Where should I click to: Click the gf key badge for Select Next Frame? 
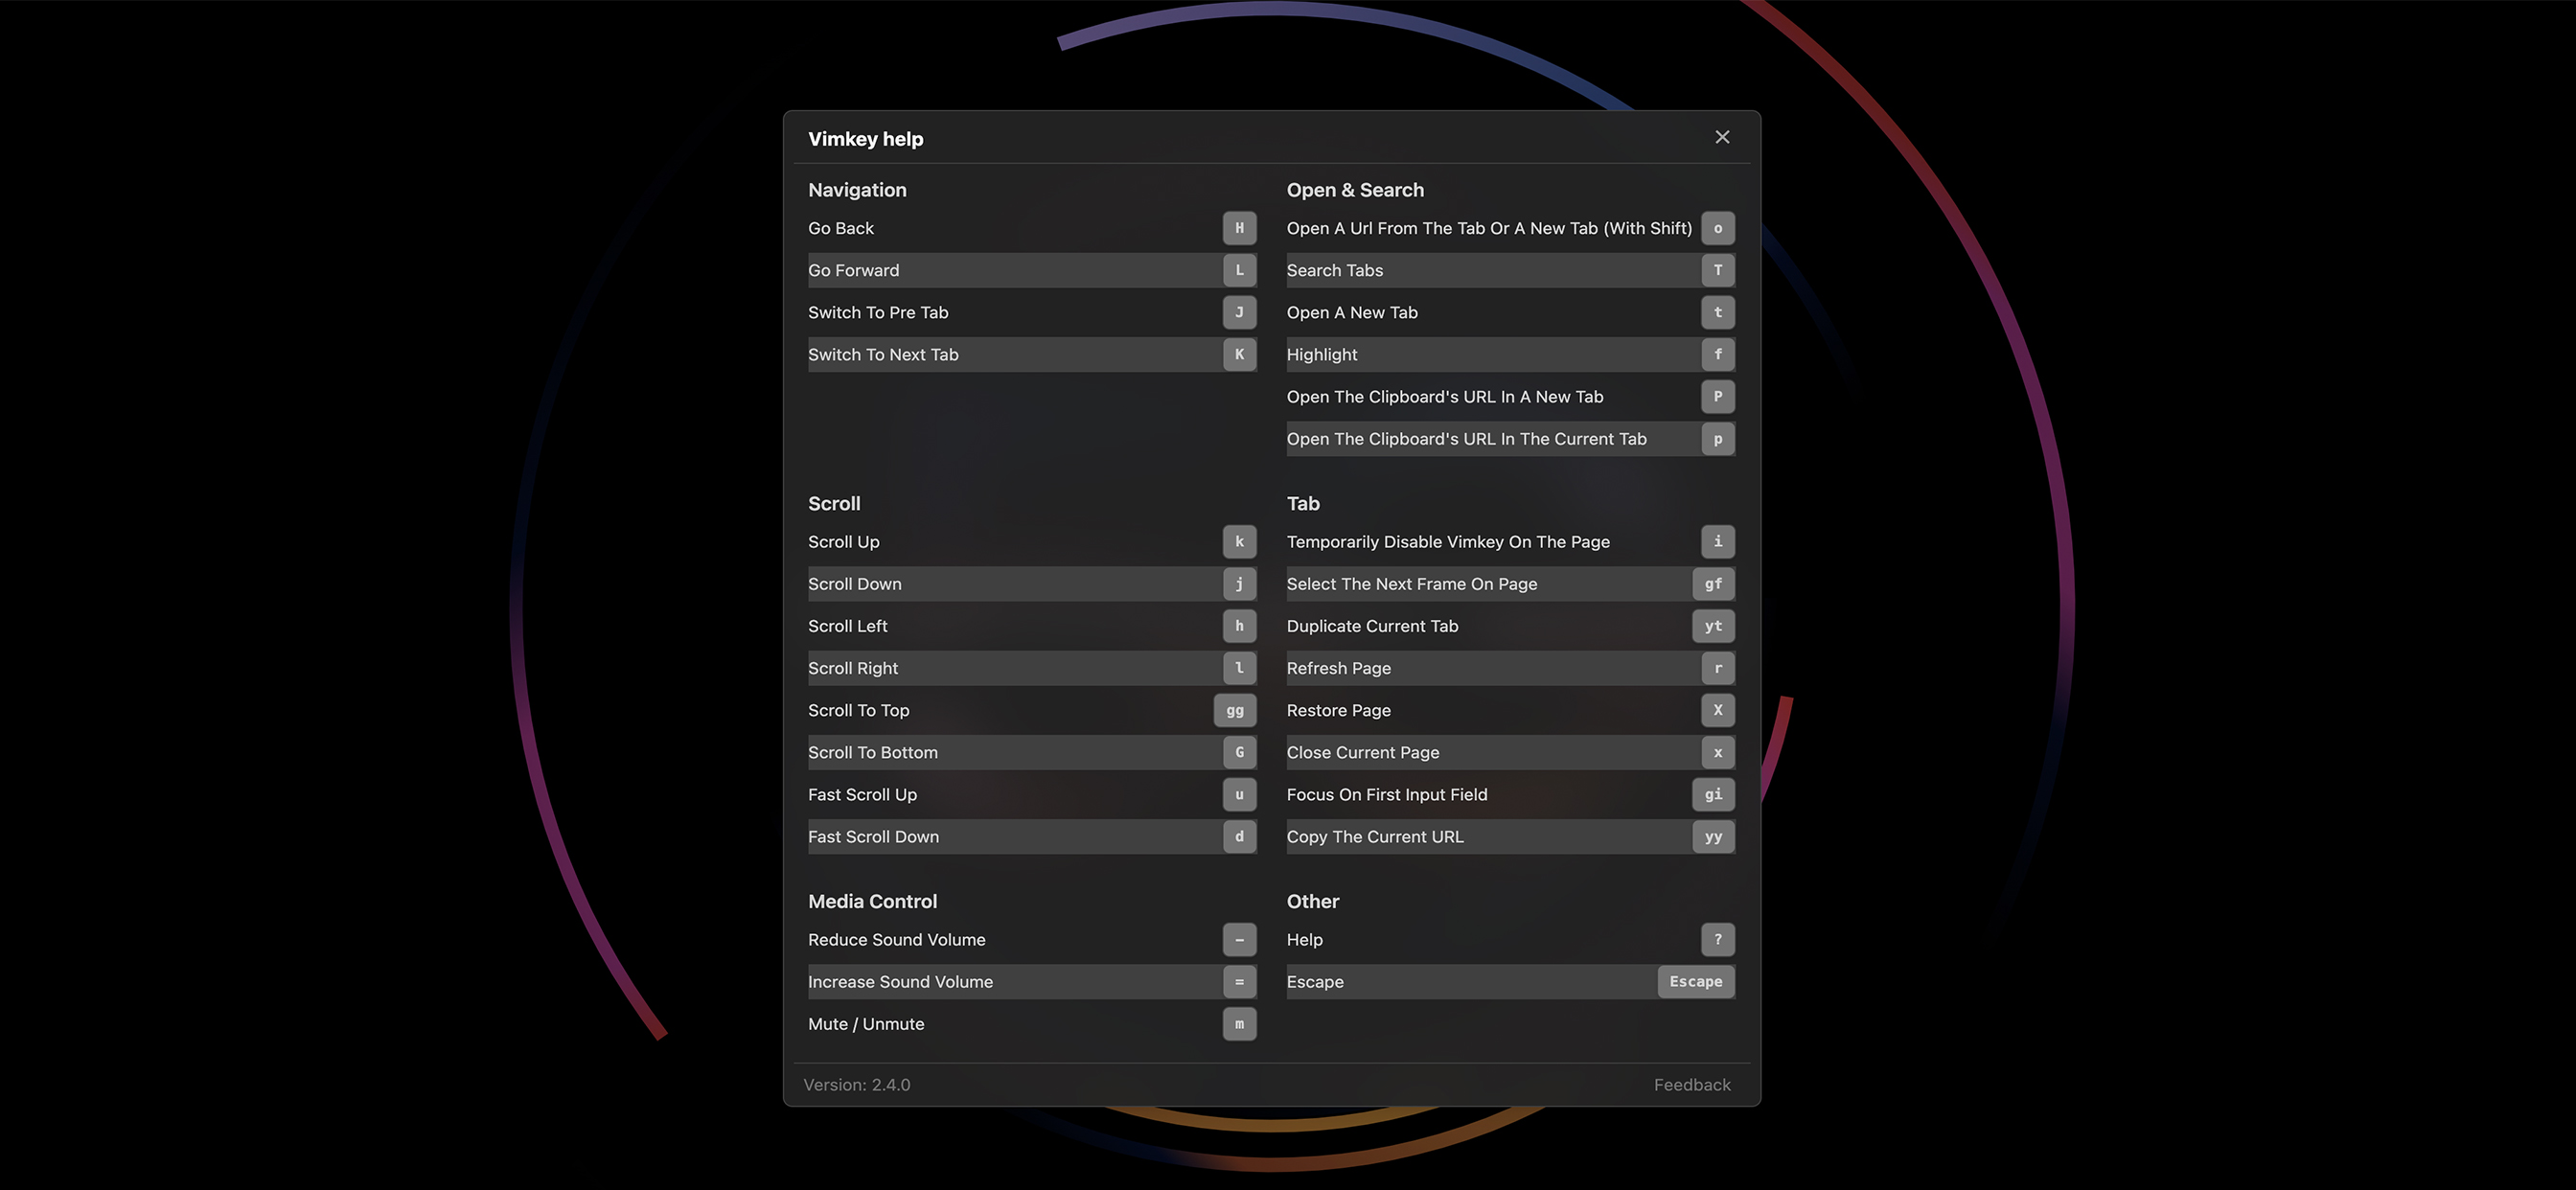coord(1713,583)
